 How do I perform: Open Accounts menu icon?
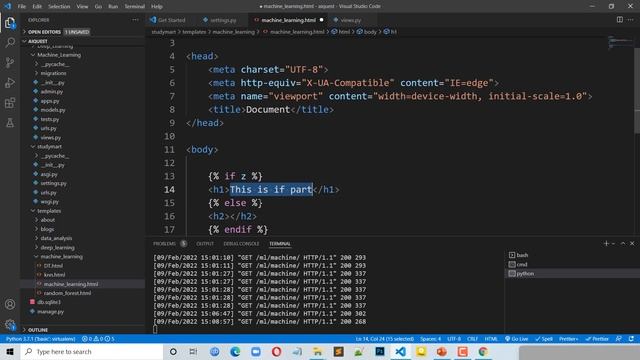pos(10,304)
